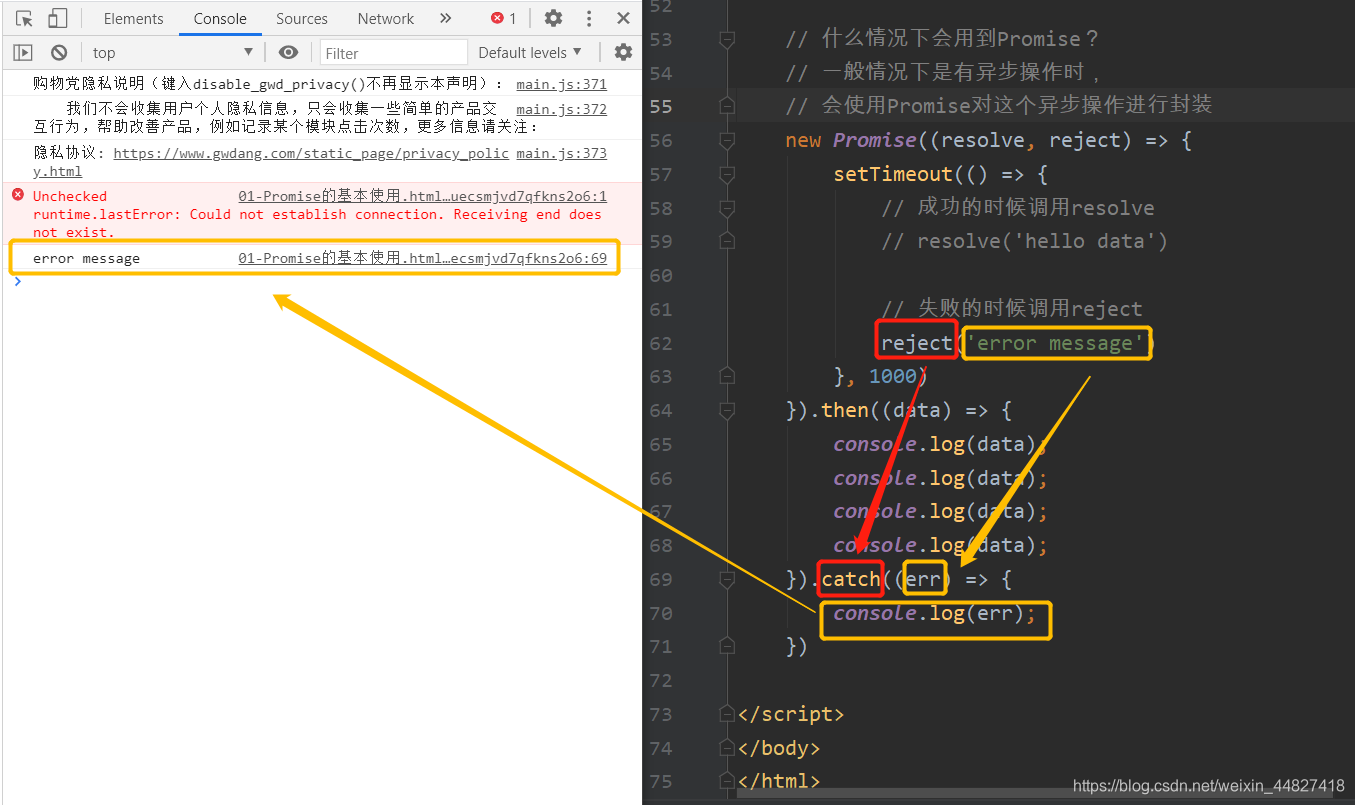1355x805 pixels.
Task: Fold the code at line 56
Action: (x=727, y=140)
